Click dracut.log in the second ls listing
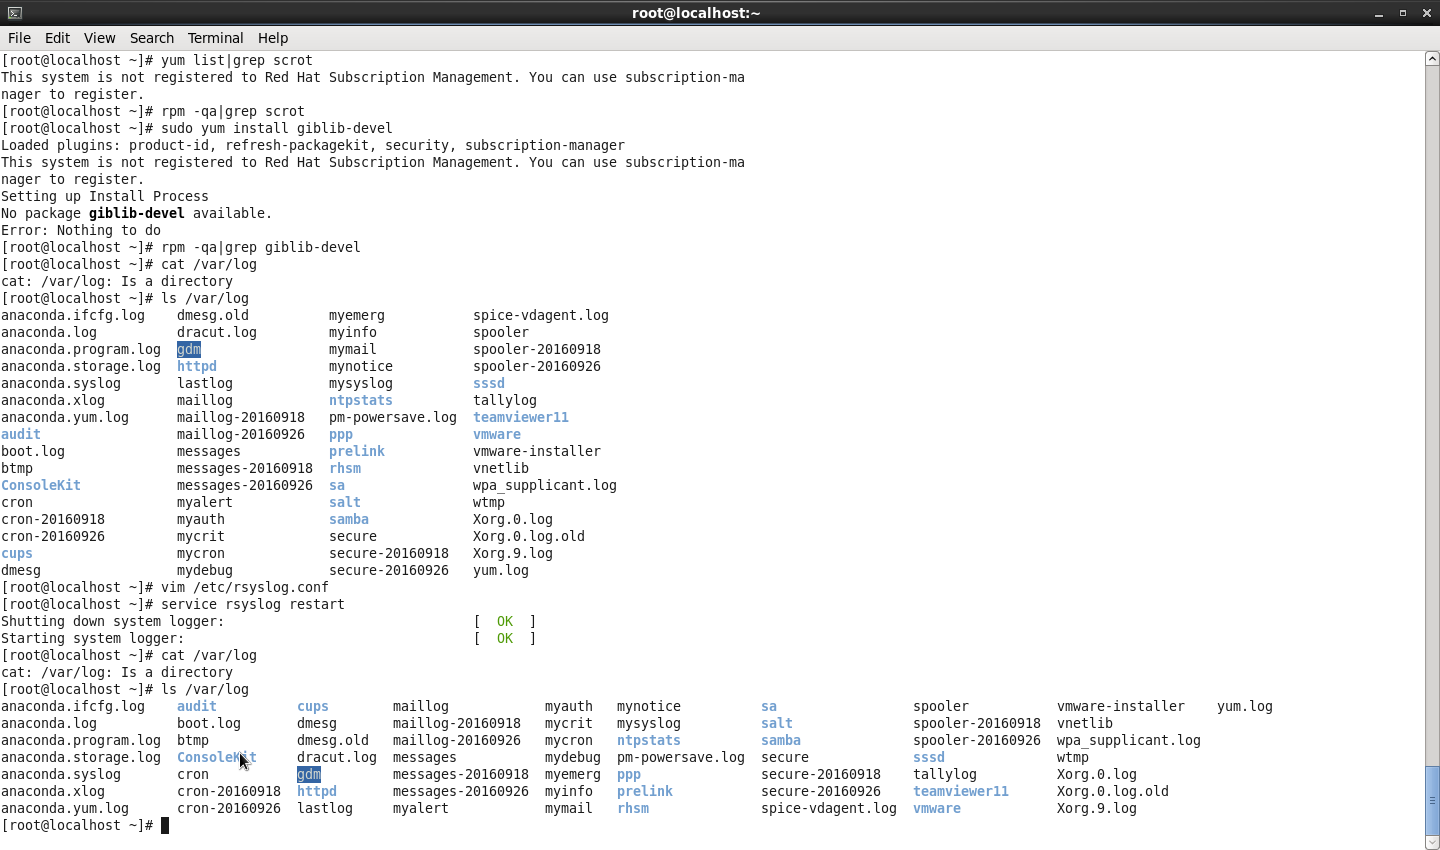The image size is (1440, 850). [337, 757]
